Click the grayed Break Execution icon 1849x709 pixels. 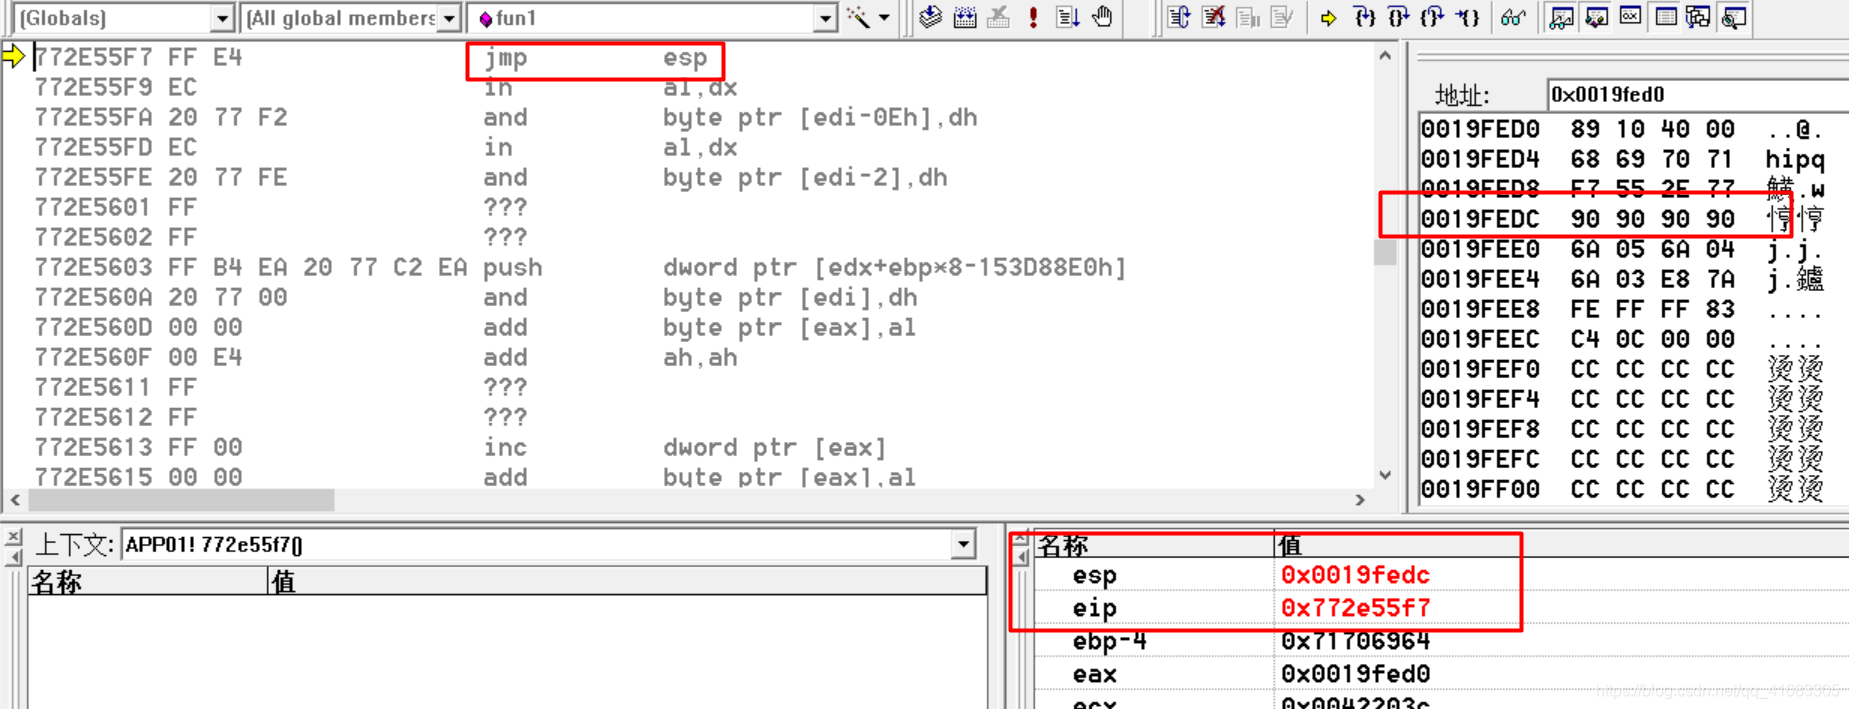click(1248, 17)
